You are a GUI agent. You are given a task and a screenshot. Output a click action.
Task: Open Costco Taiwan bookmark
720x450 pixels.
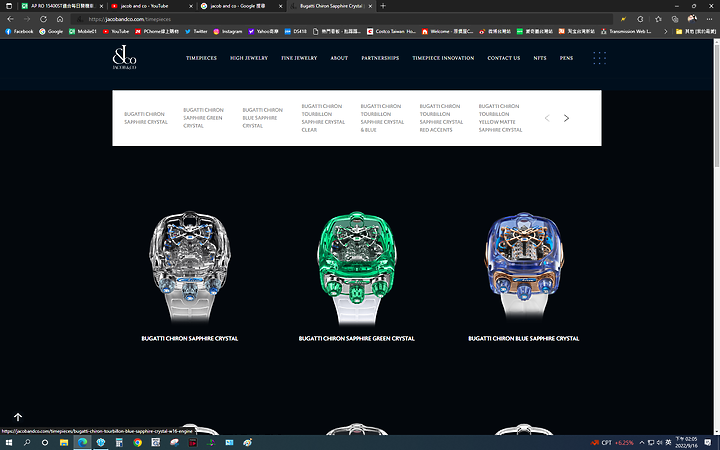[391, 31]
